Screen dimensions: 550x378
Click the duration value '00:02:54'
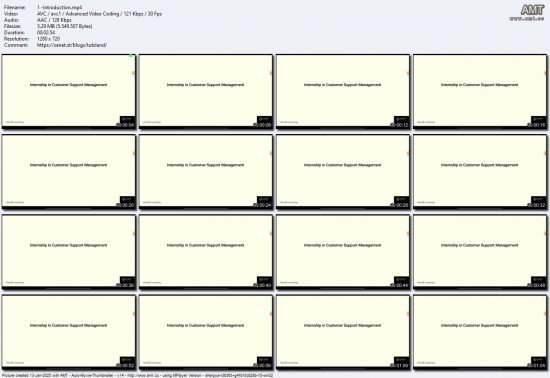click(46, 33)
